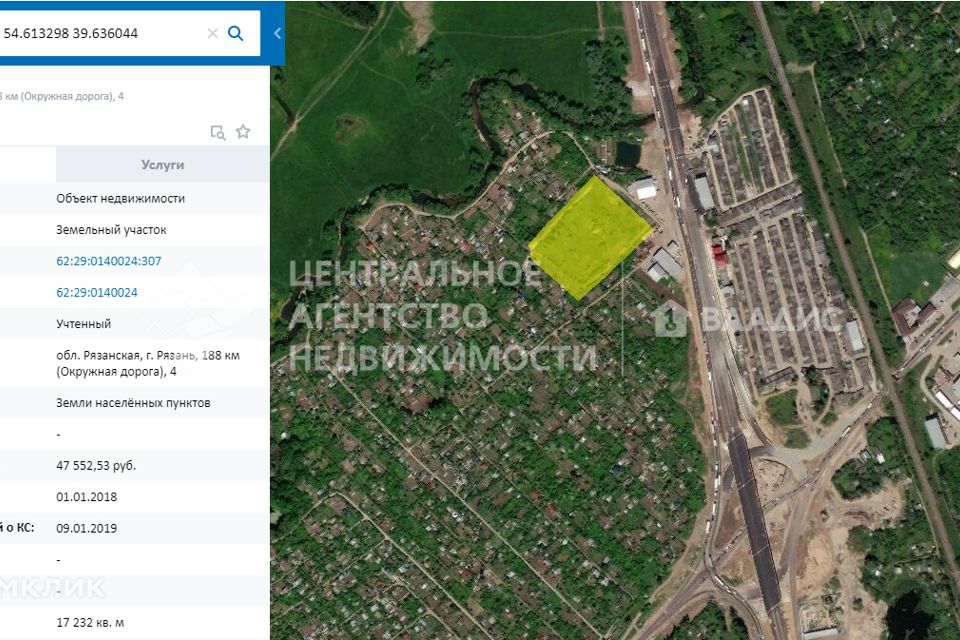Click the Владис logo watermark icon
Image resolution: width=960 pixels, height=640 pixels.
point(670,319)
